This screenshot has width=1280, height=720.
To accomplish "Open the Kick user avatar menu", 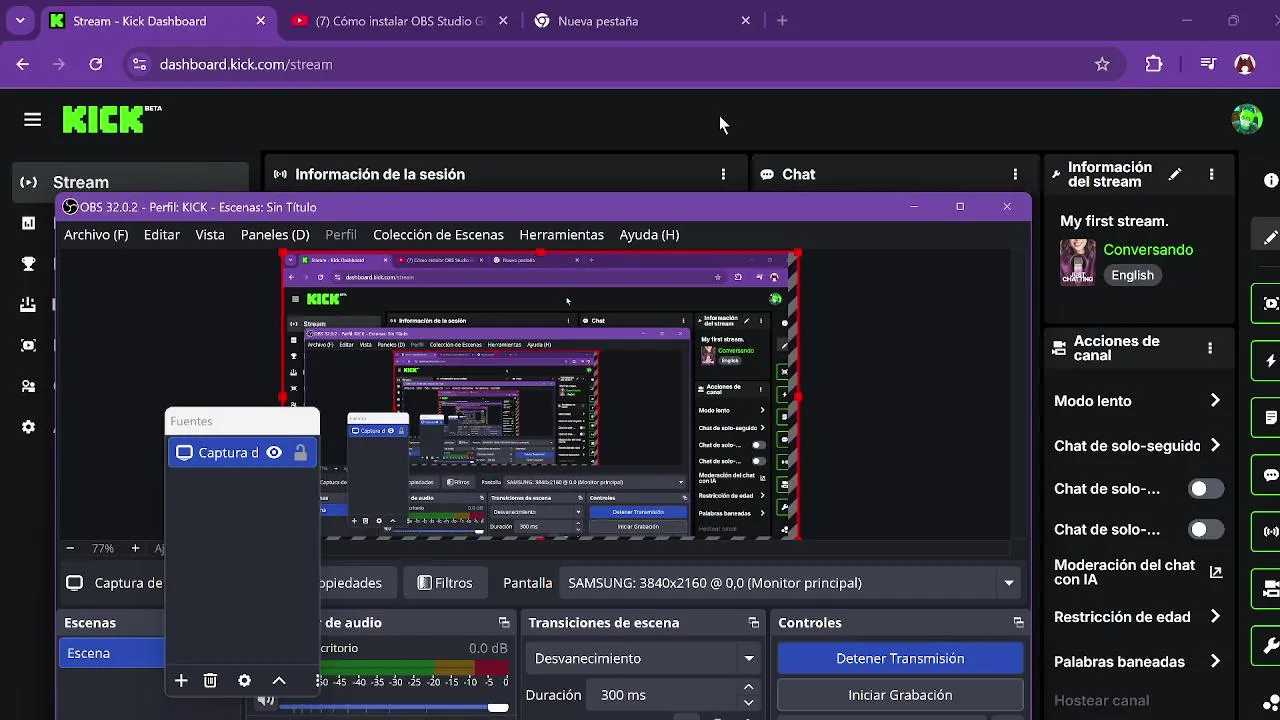I will (1246, 119).
